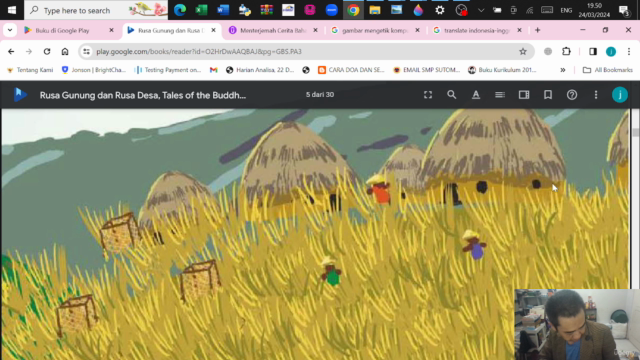Open the Gmail bookmark icon

click(213, 70)
